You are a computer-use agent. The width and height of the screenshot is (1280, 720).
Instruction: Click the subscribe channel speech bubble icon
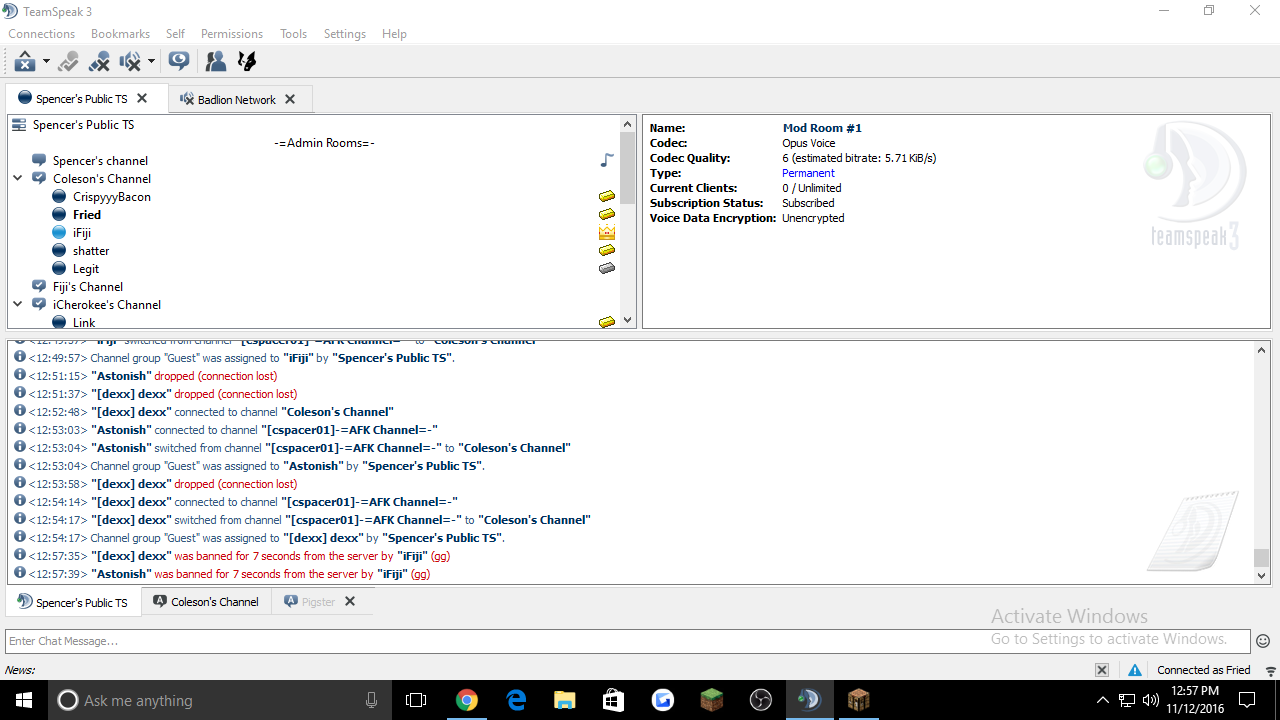coord(179,62)
